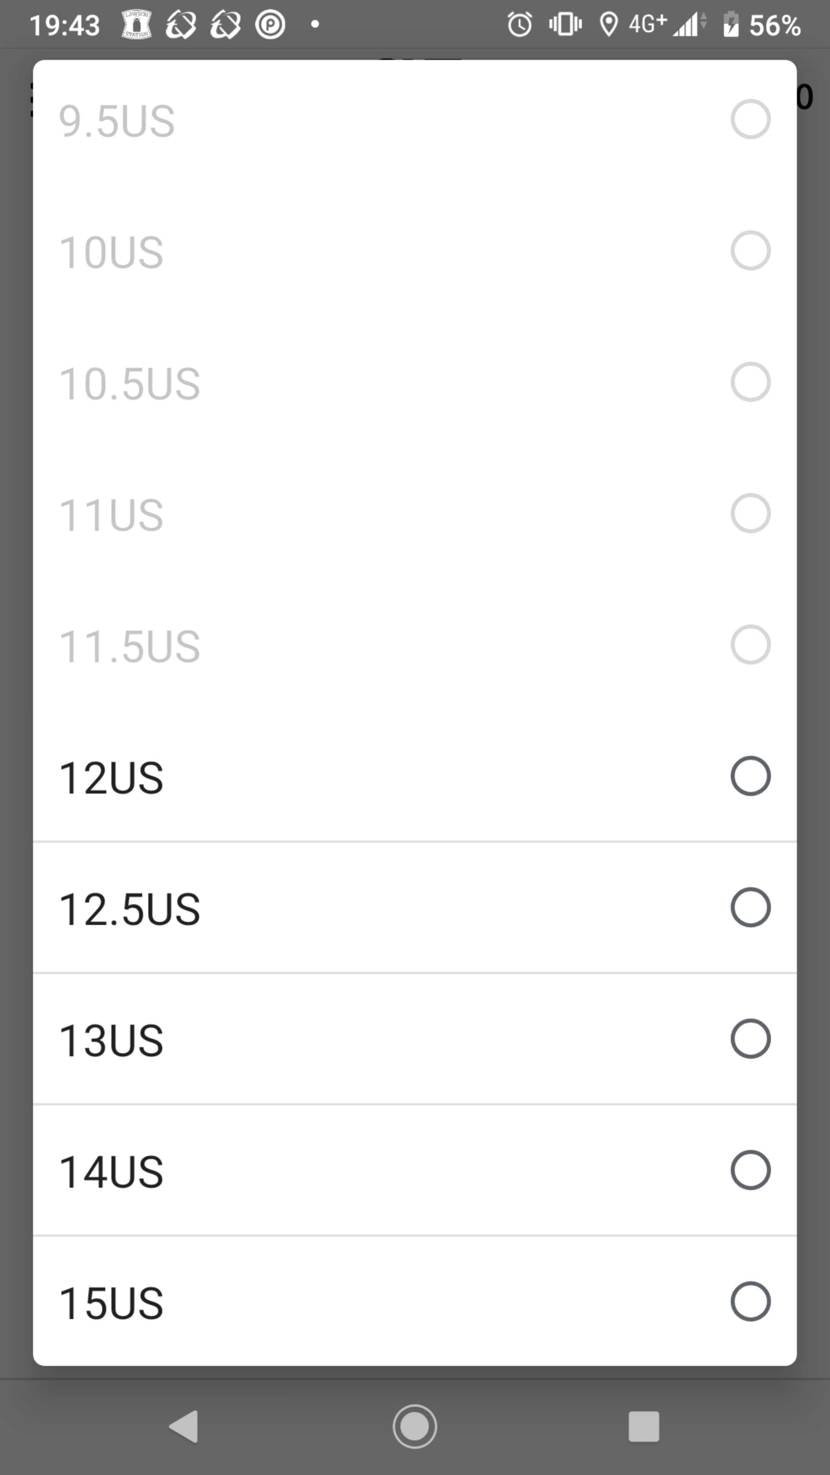Tap the location pin status icon
830x1475 pixels.
(608, 24)
